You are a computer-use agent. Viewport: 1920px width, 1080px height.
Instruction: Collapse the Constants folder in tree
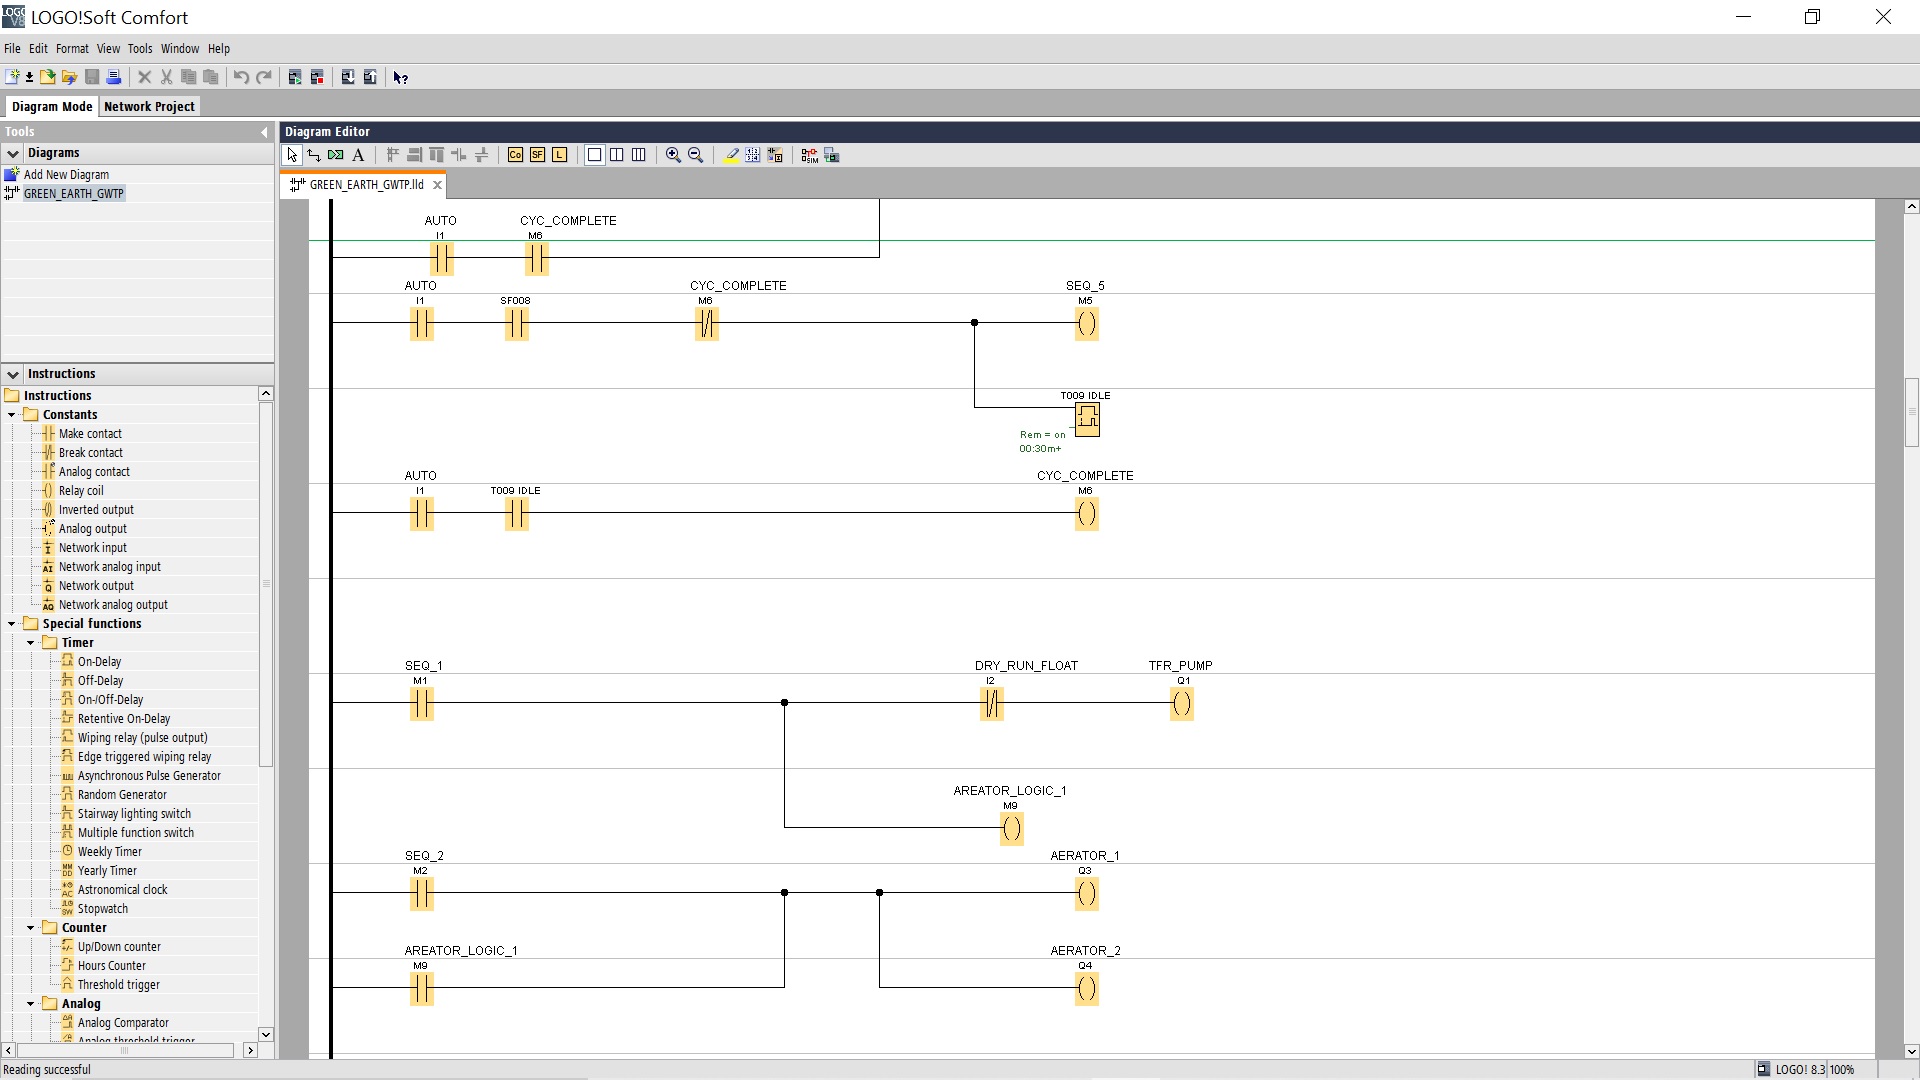pos(12,415)
